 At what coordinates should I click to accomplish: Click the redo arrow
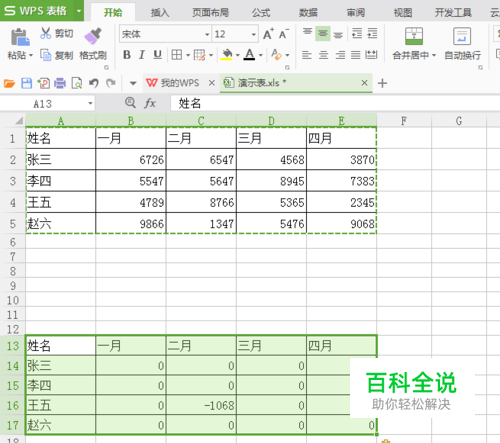tap(111, 83)
